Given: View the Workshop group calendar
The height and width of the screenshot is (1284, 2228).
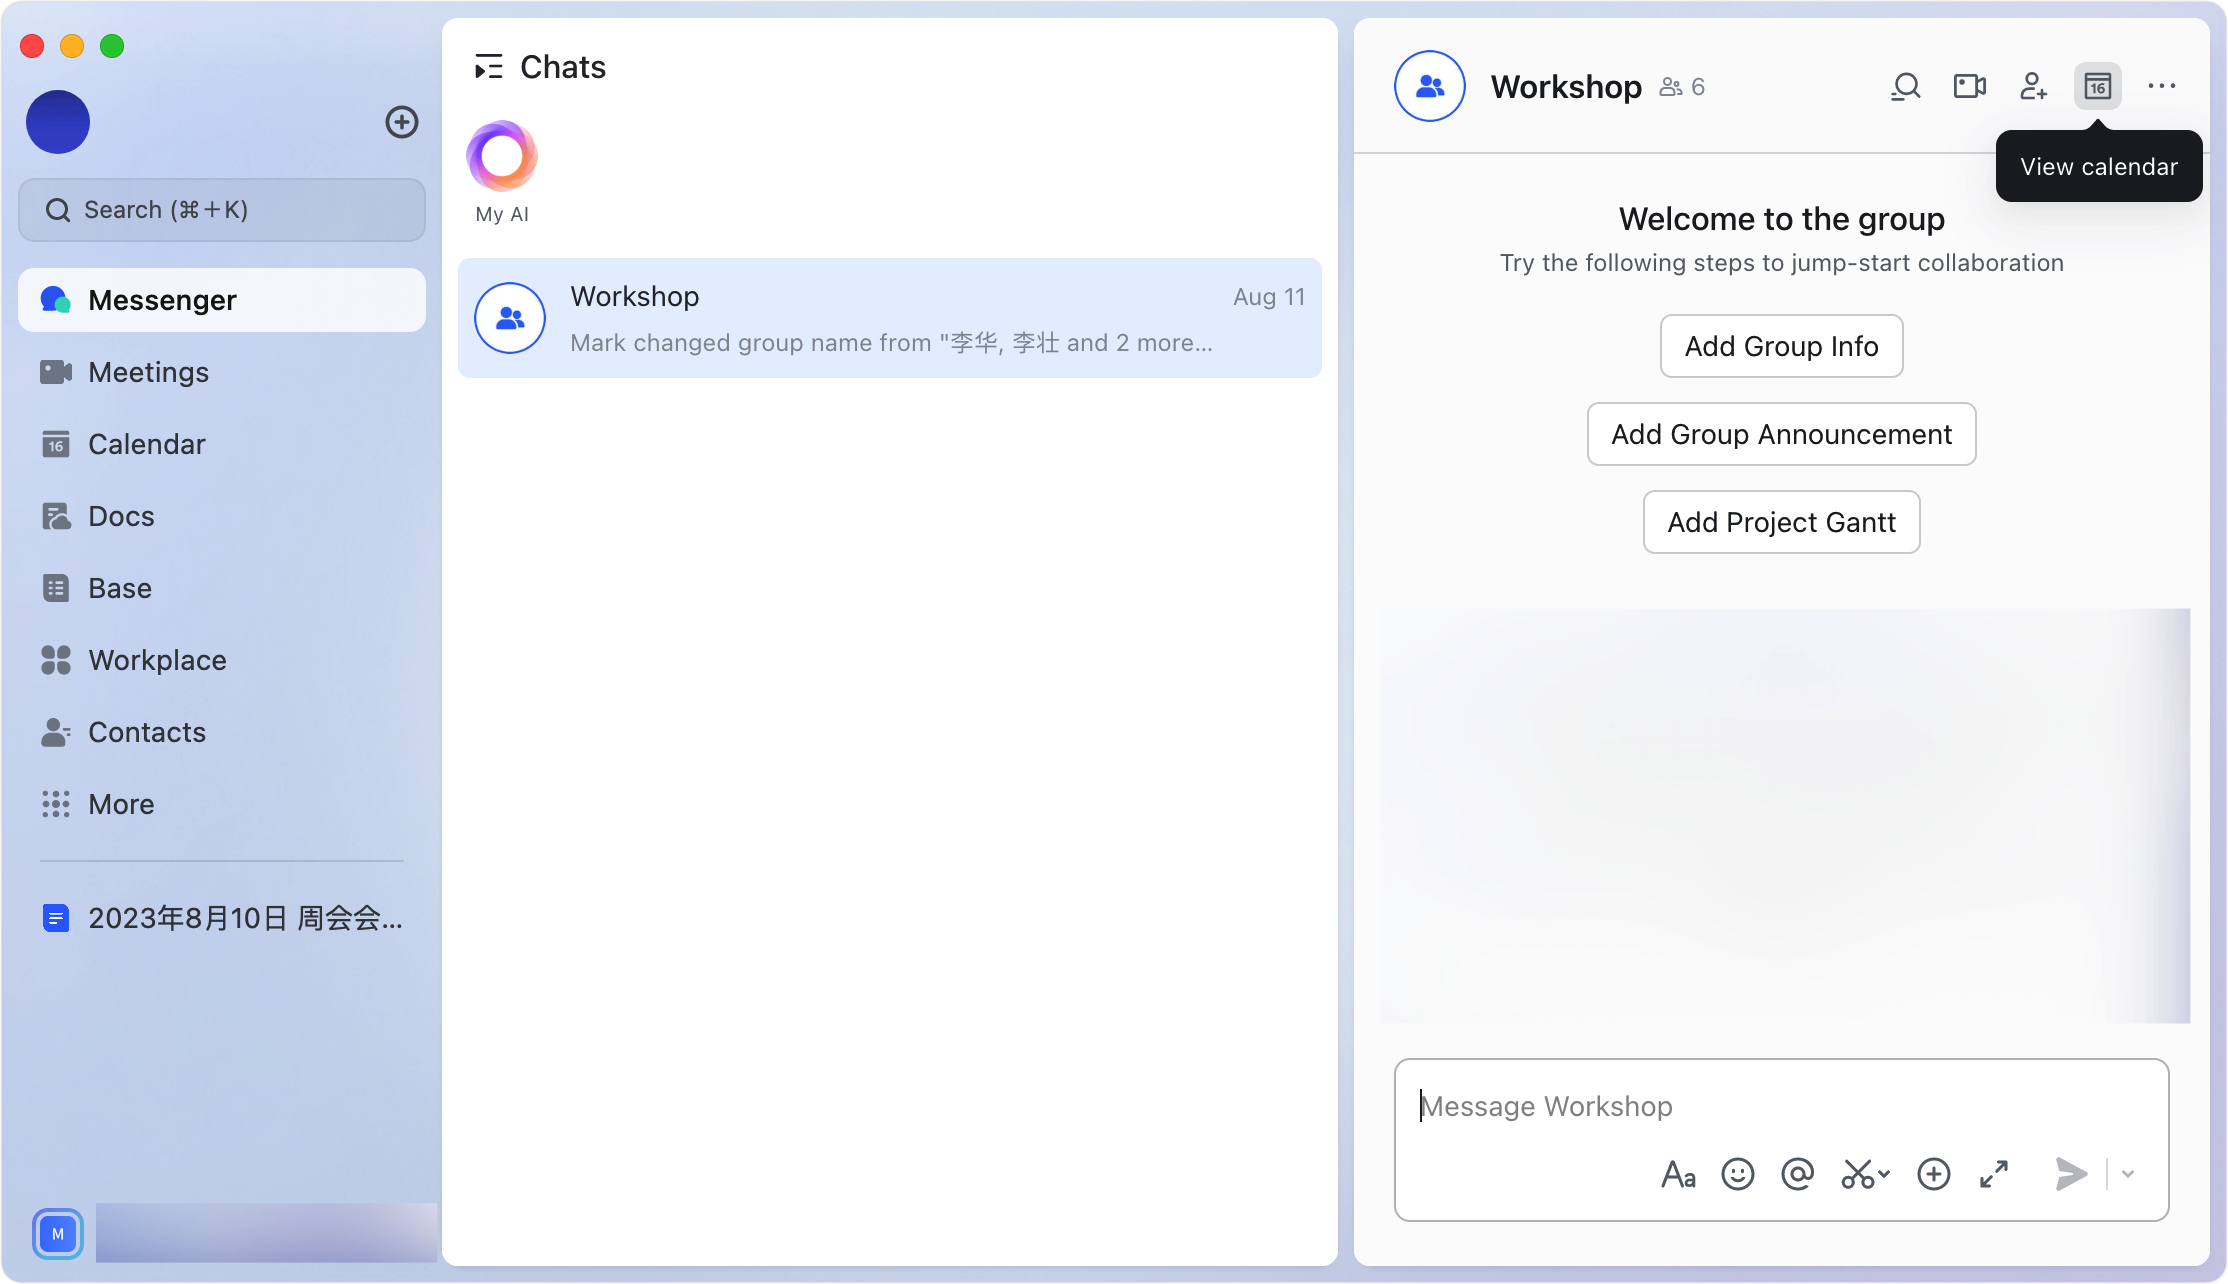Looking at the screenshot, I should point(2097,86).
